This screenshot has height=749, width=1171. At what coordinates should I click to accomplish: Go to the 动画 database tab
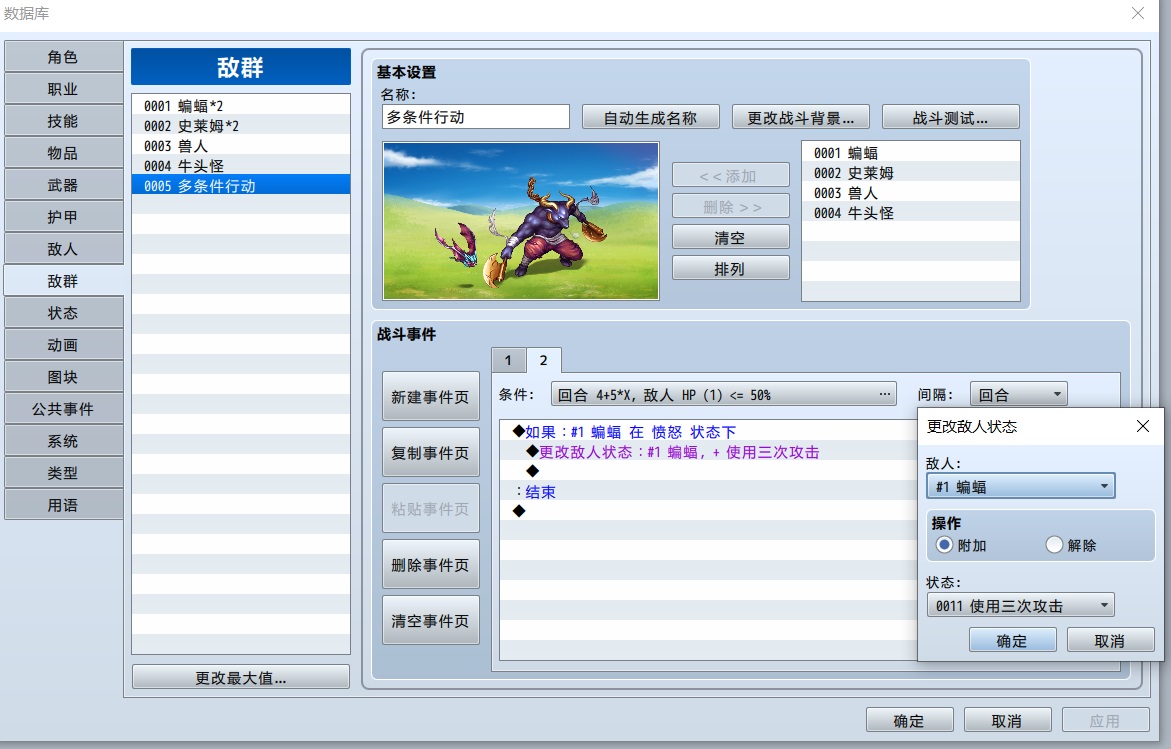(x=63, y=345)
